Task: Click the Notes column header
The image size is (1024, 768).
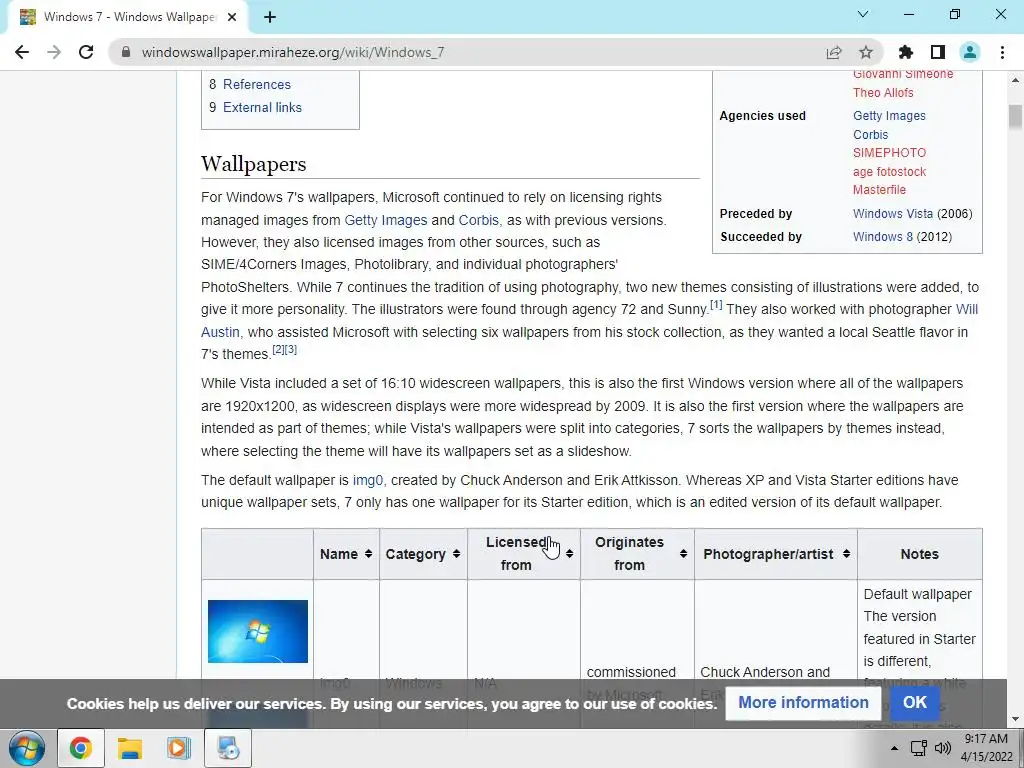Action: [920, 554]
